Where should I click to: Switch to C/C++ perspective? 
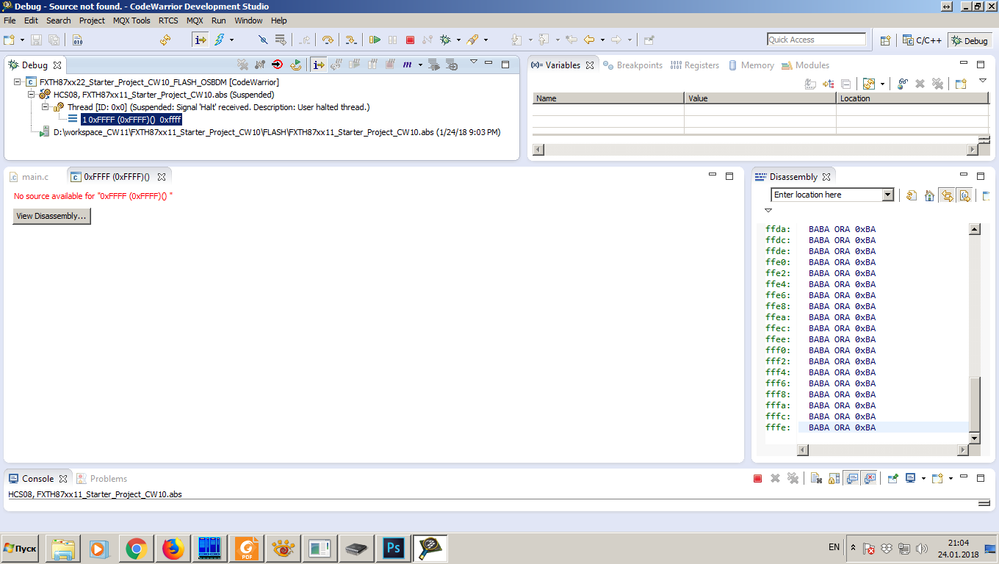click(x=922, y=40)
